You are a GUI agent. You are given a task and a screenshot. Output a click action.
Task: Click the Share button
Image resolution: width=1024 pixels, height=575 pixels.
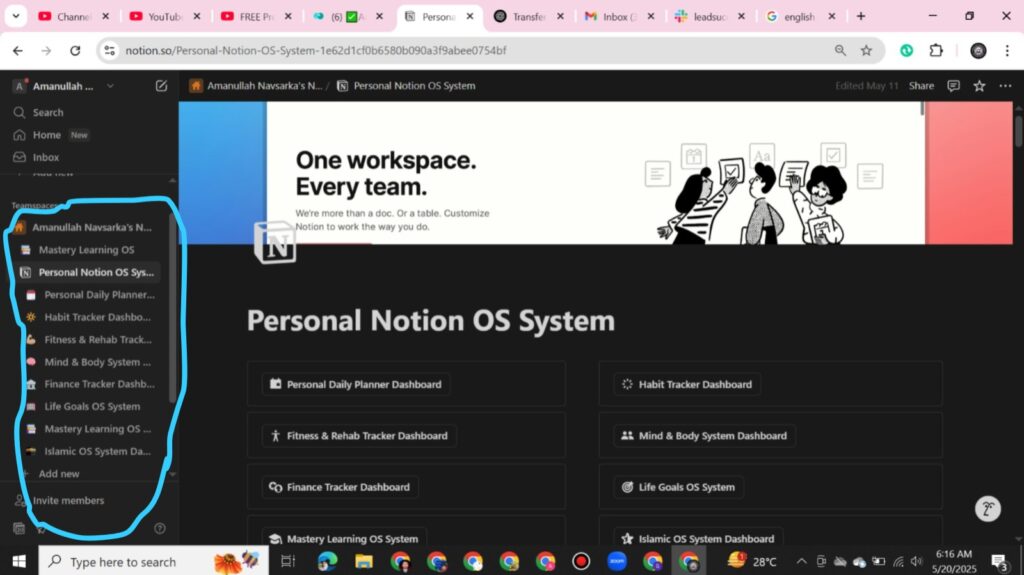921,86
